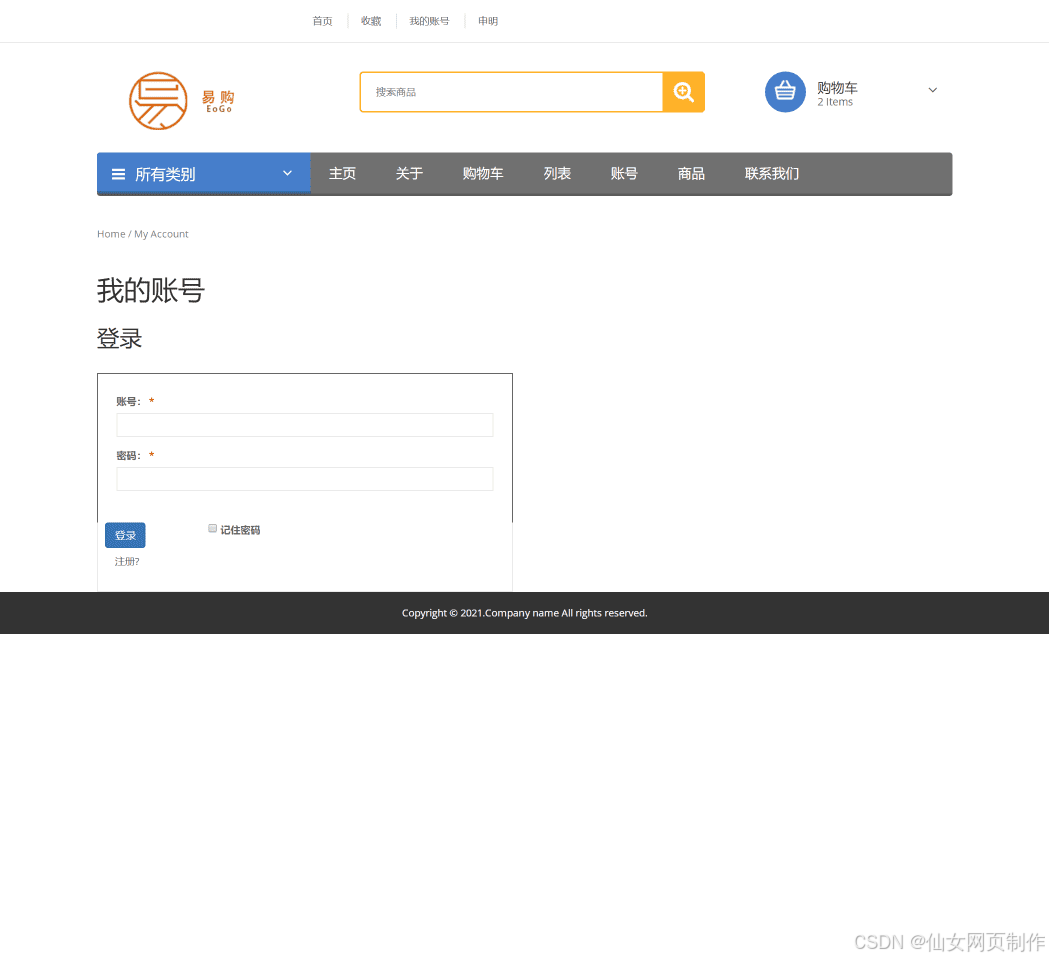Click the 申明 top link

488,21
